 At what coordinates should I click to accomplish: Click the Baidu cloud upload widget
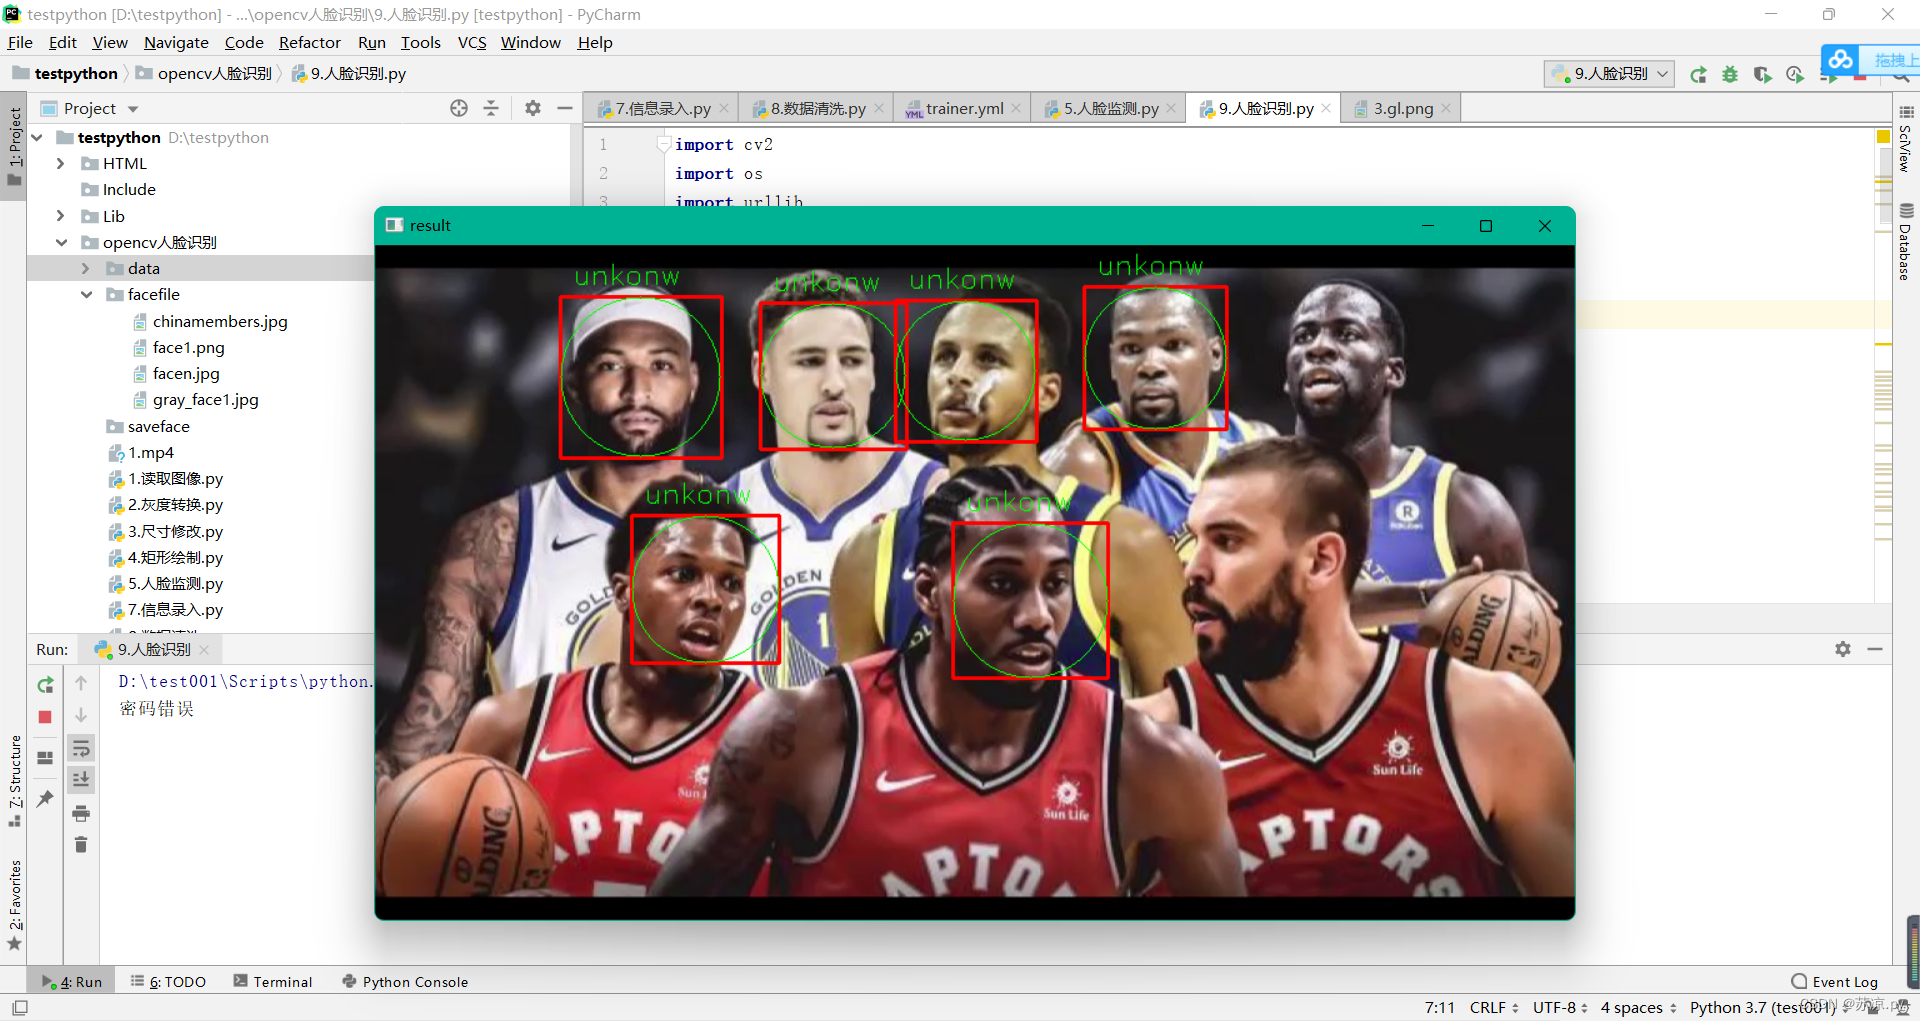click(1869, 60)
